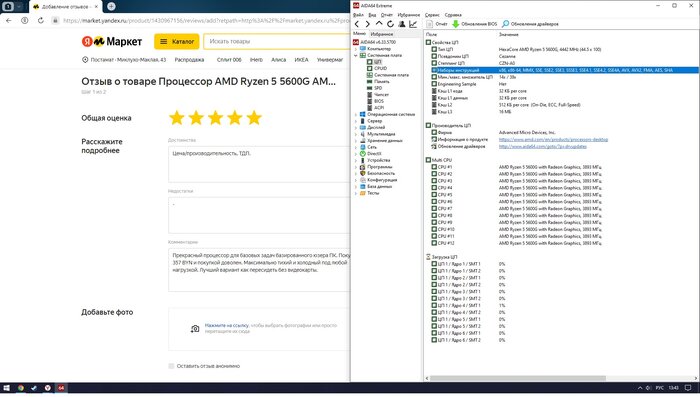
Task: Click the Каталог button on Yandex Market
Action: point(177,42)
